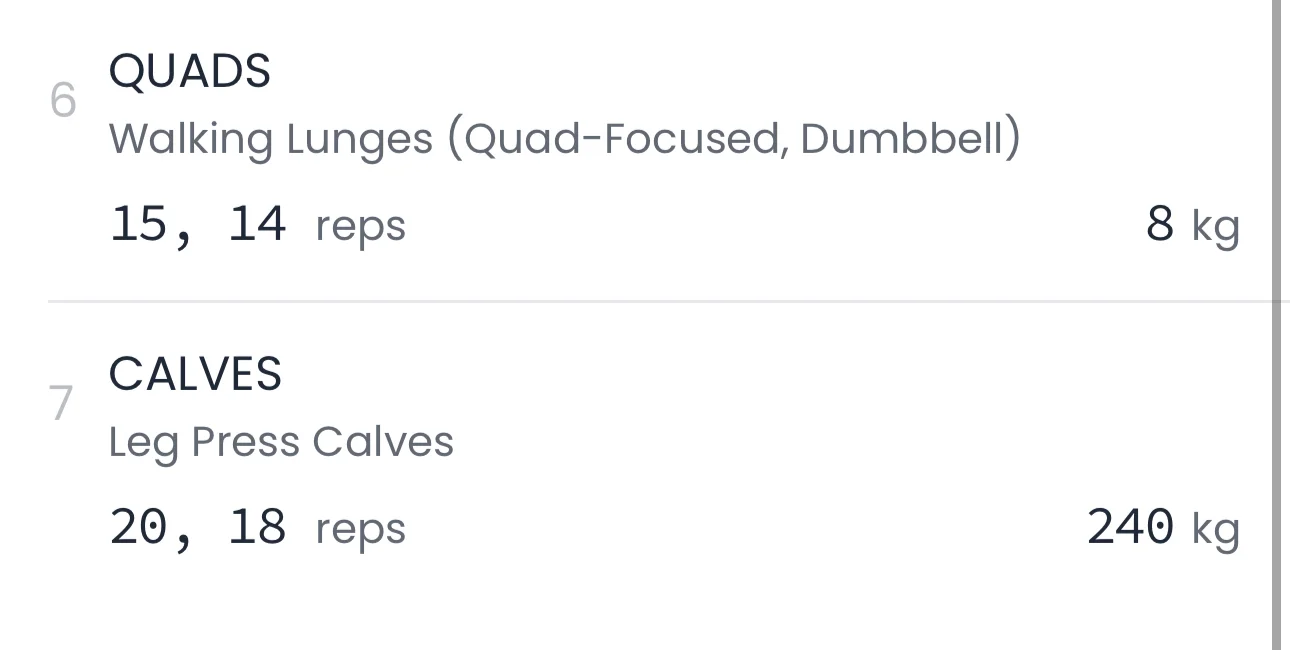Click the 14 rep count for Walking Lunges

pyautogui.click(x=257, y=223)
